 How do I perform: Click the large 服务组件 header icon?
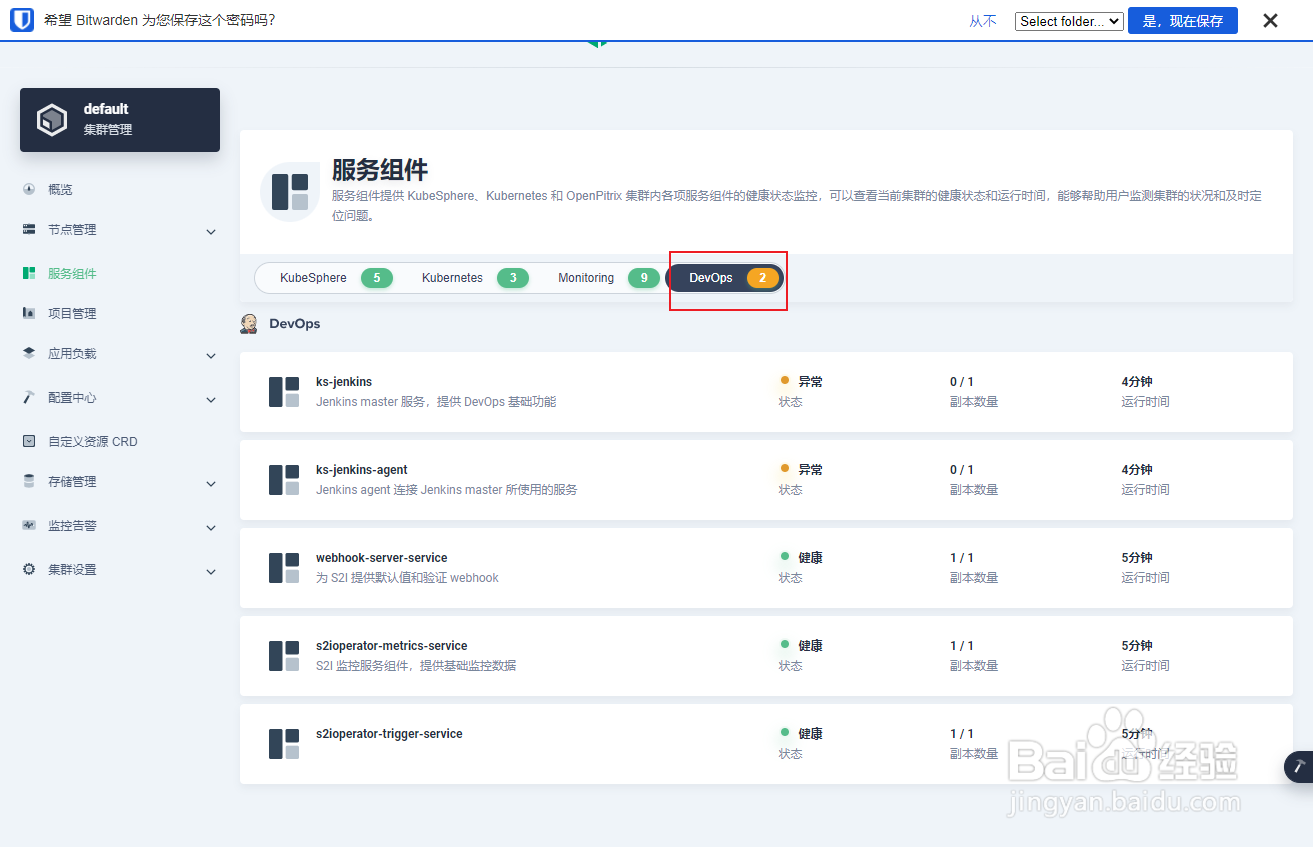(x=291, y=191)
